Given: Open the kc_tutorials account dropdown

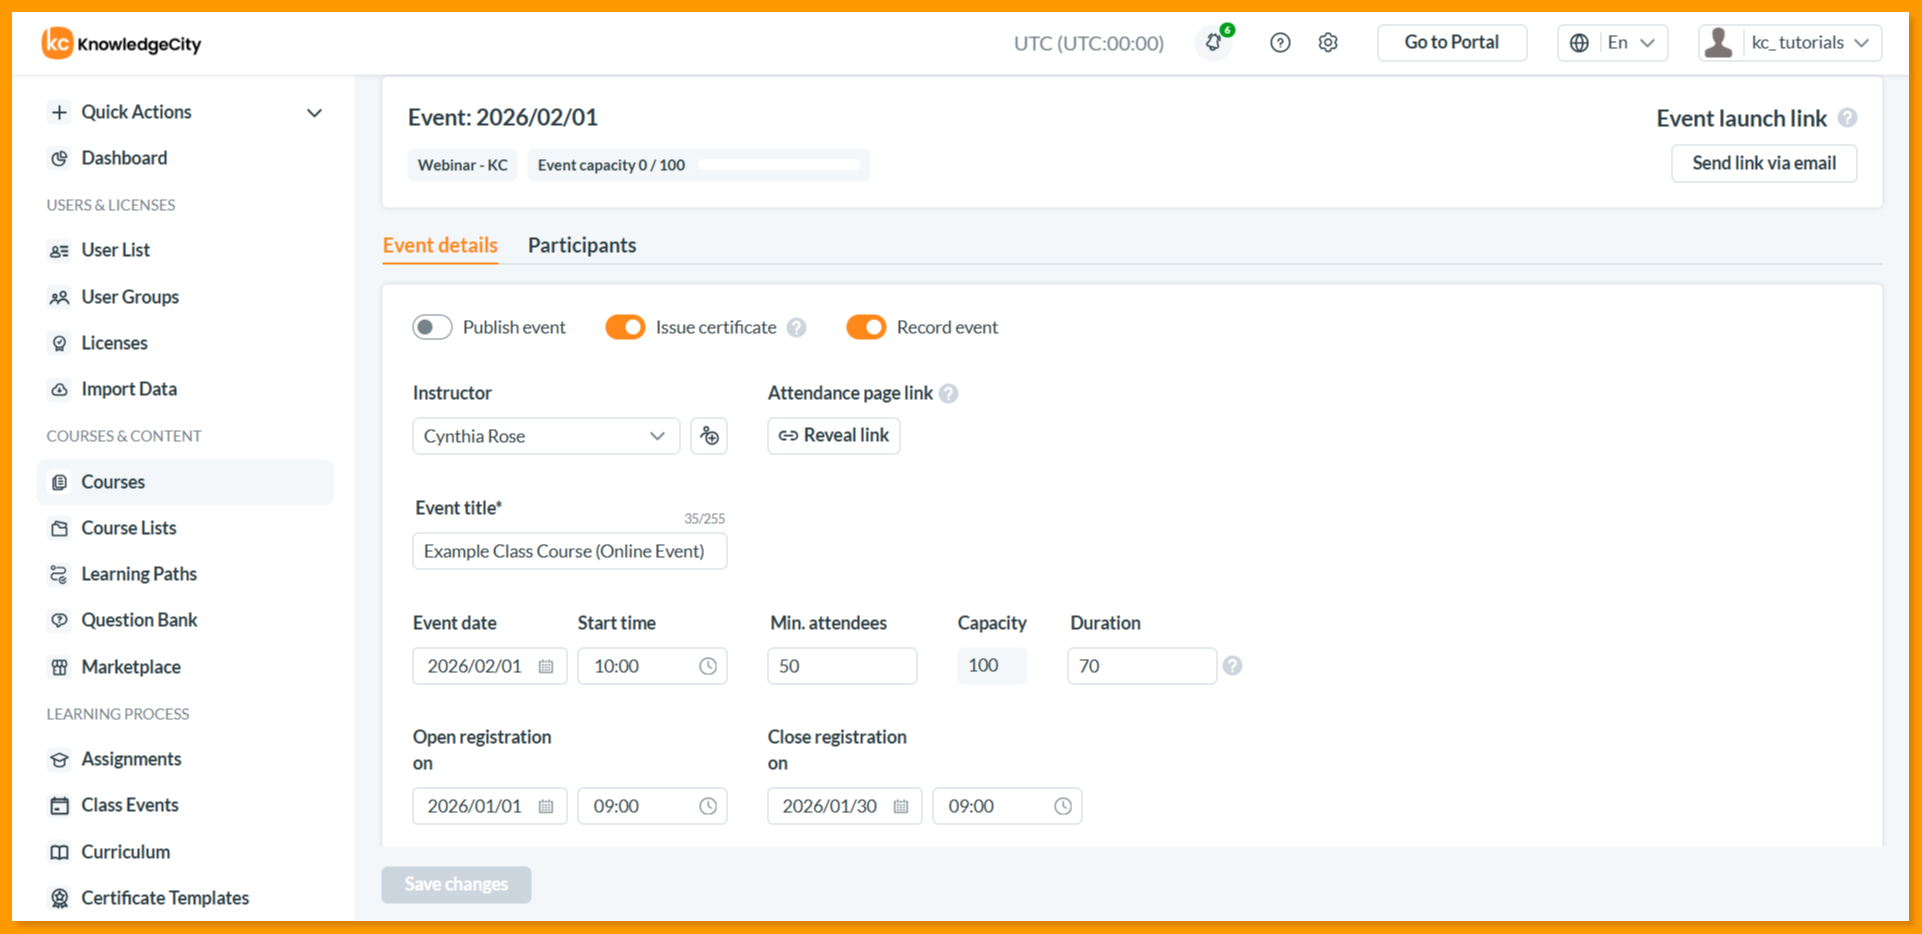Looking at the screenshot, I should pos(1790,43).
